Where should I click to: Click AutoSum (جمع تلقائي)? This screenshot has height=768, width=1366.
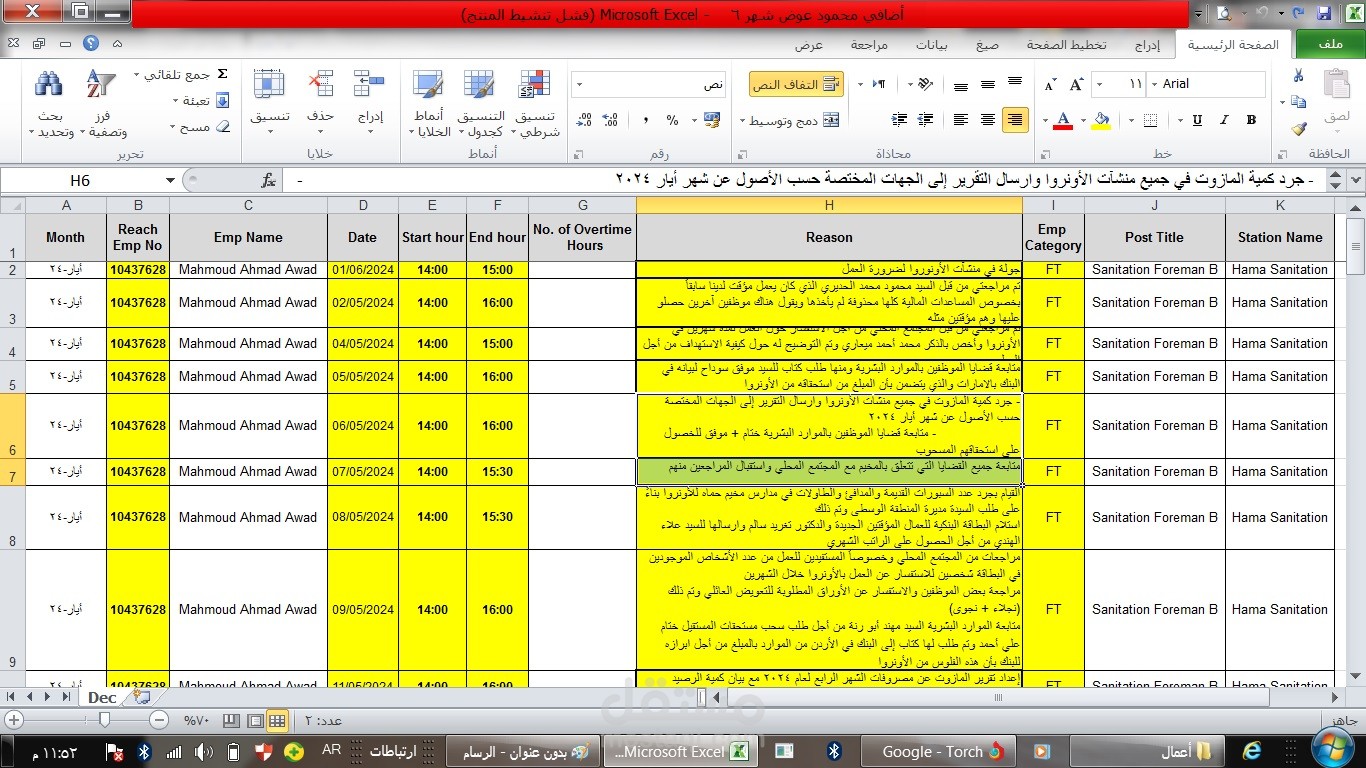click(x=182, y=75)
